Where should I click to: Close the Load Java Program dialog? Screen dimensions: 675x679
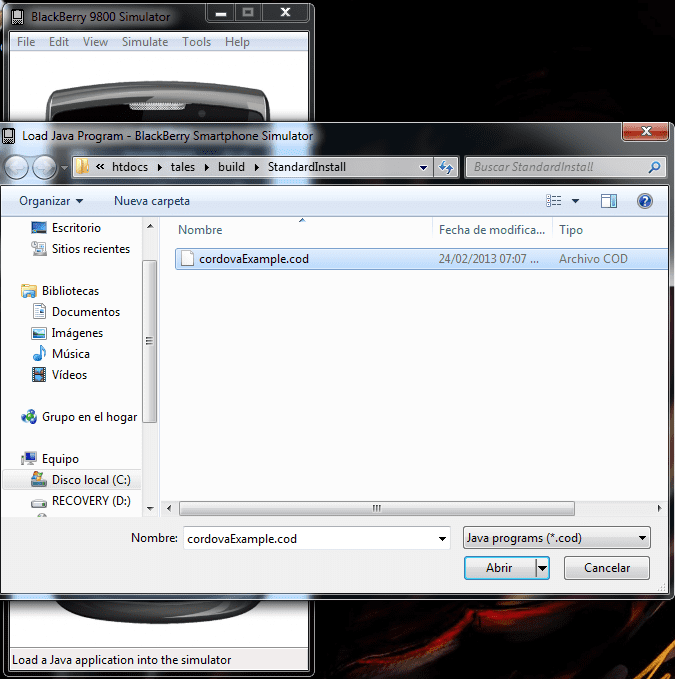(646, 131)
